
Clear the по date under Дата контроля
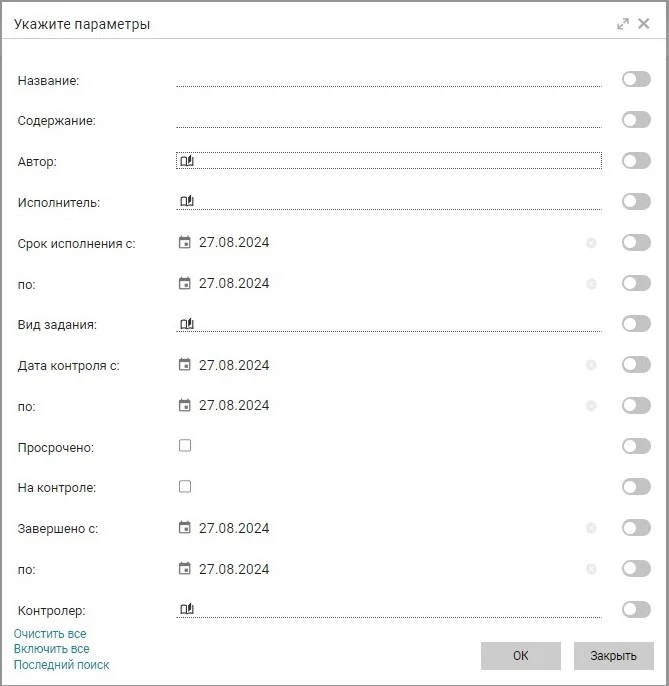(x=591, y=406)
